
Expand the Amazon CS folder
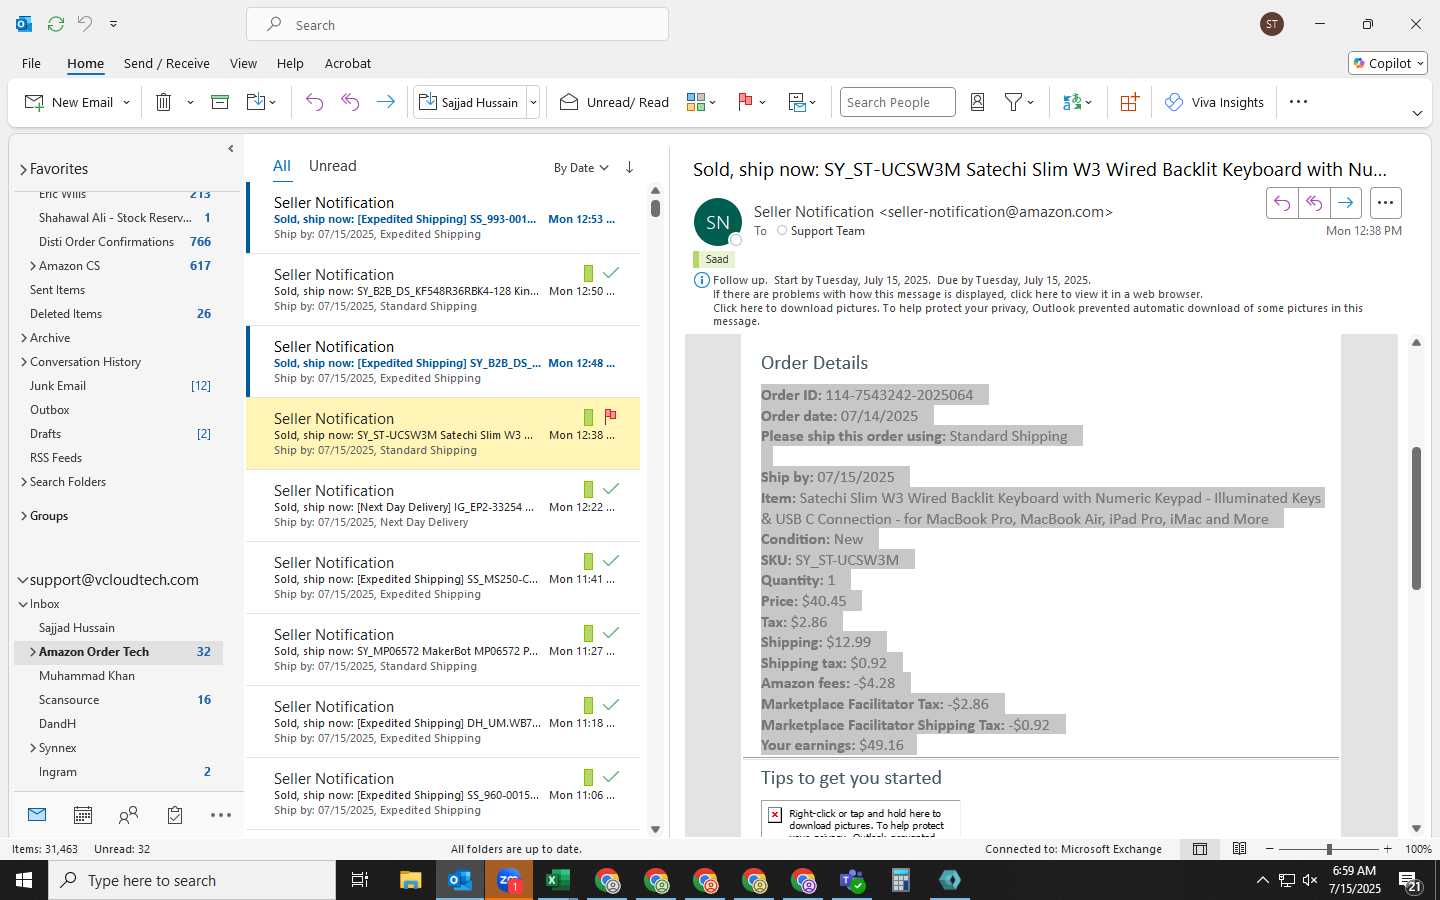[x=33, y=266]
